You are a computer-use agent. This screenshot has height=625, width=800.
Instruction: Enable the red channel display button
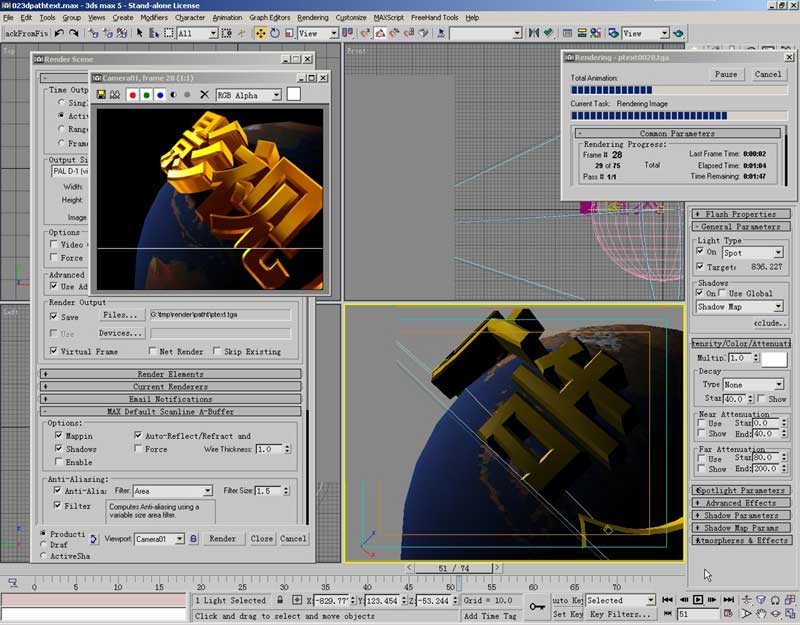132,95
